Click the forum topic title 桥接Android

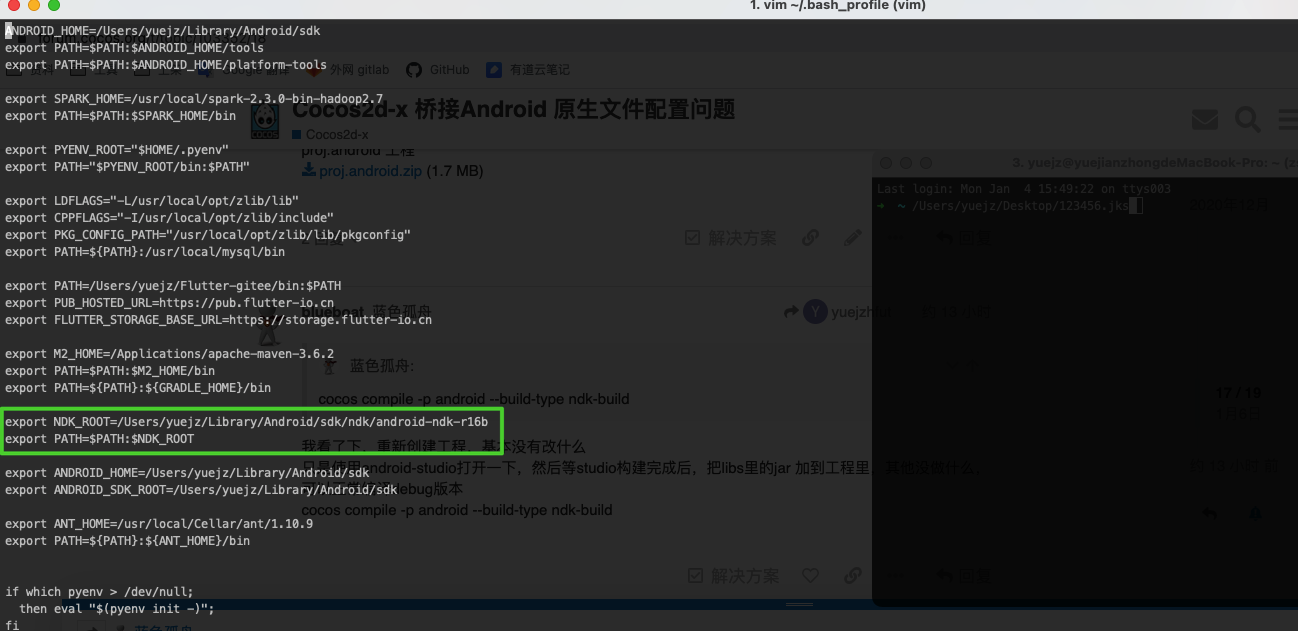(514, 108)
